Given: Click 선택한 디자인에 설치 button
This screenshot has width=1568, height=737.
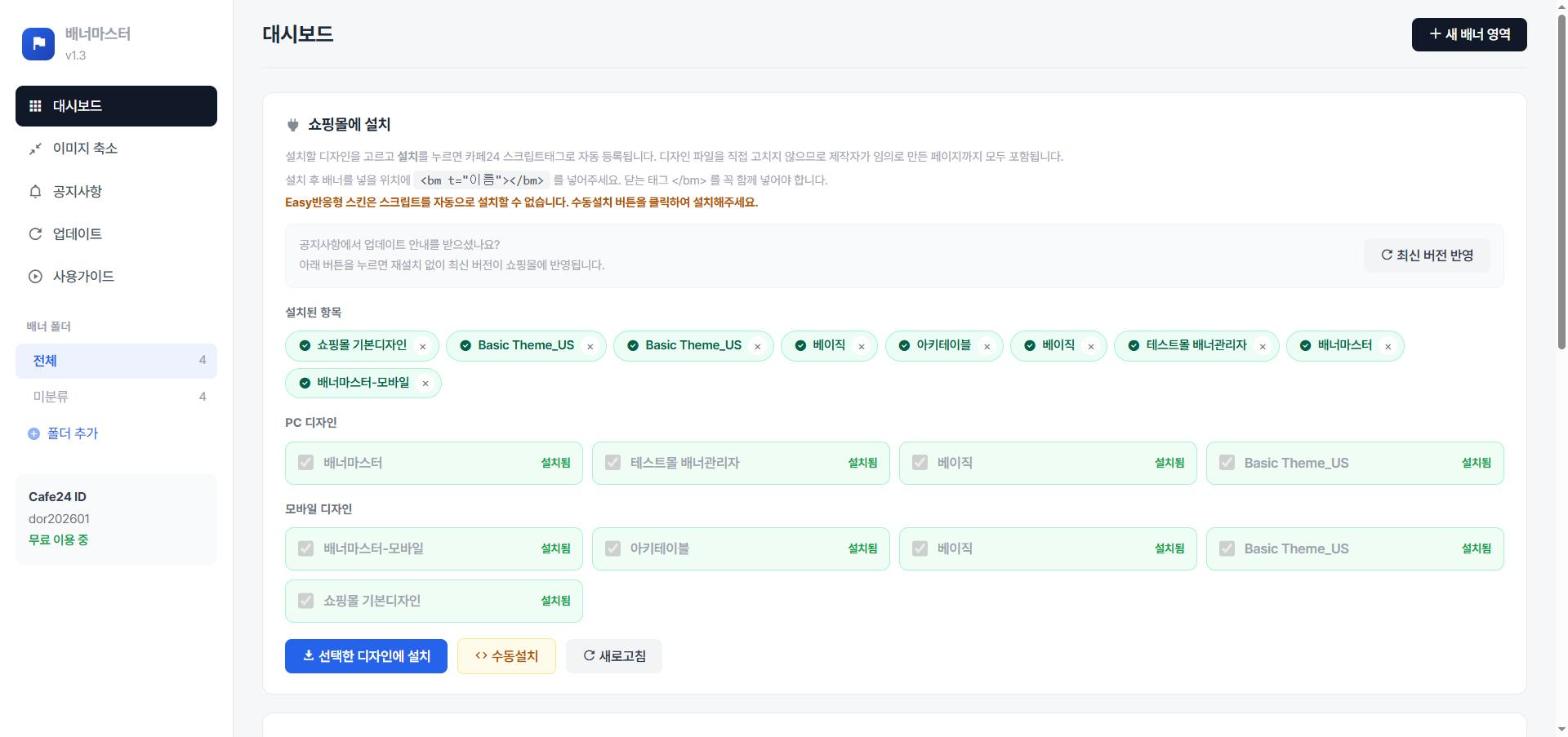Looking at the screenshot, I should pos(366,656).
